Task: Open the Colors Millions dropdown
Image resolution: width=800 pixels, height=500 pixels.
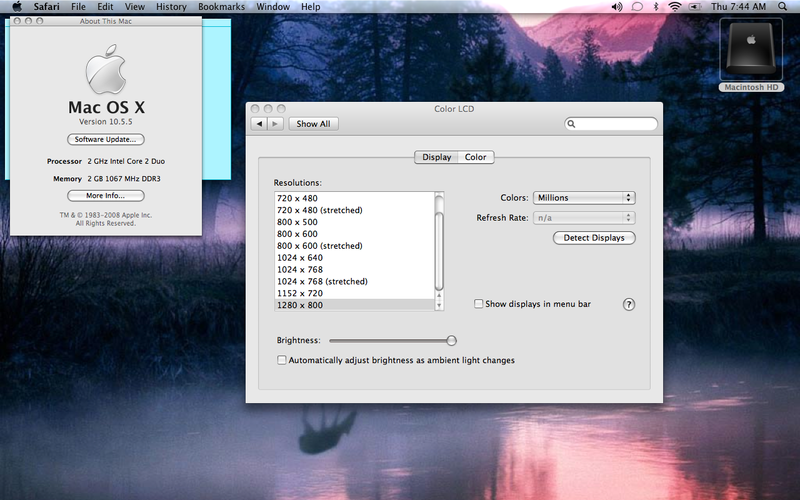Action: (x=584, y=197)
